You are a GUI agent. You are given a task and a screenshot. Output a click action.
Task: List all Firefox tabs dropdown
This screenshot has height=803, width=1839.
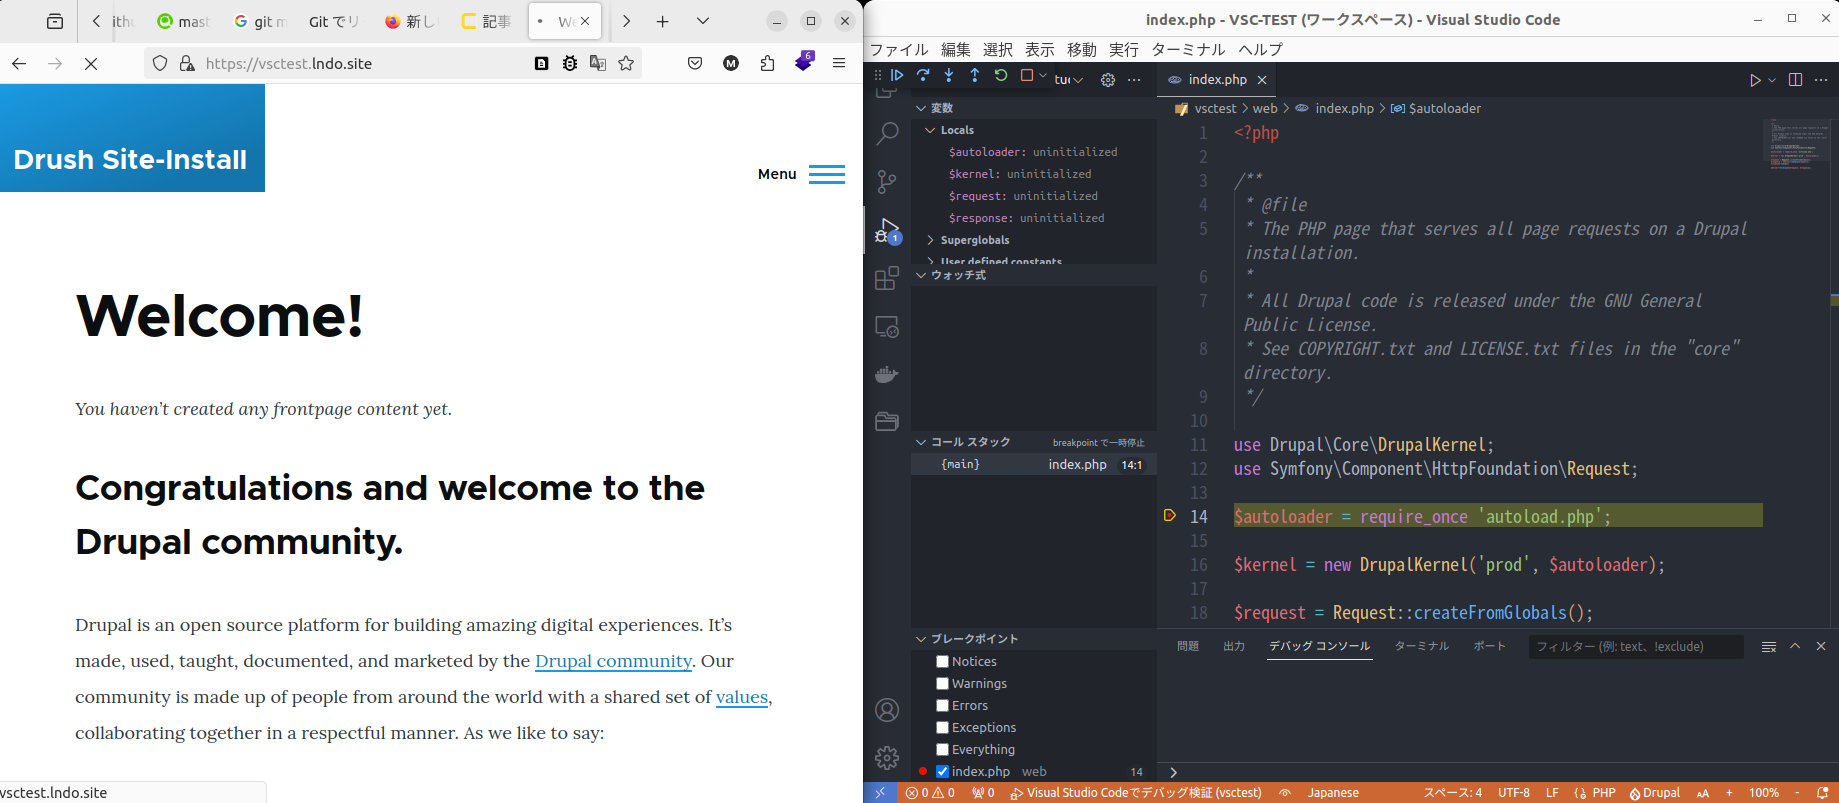pos(703,21)
